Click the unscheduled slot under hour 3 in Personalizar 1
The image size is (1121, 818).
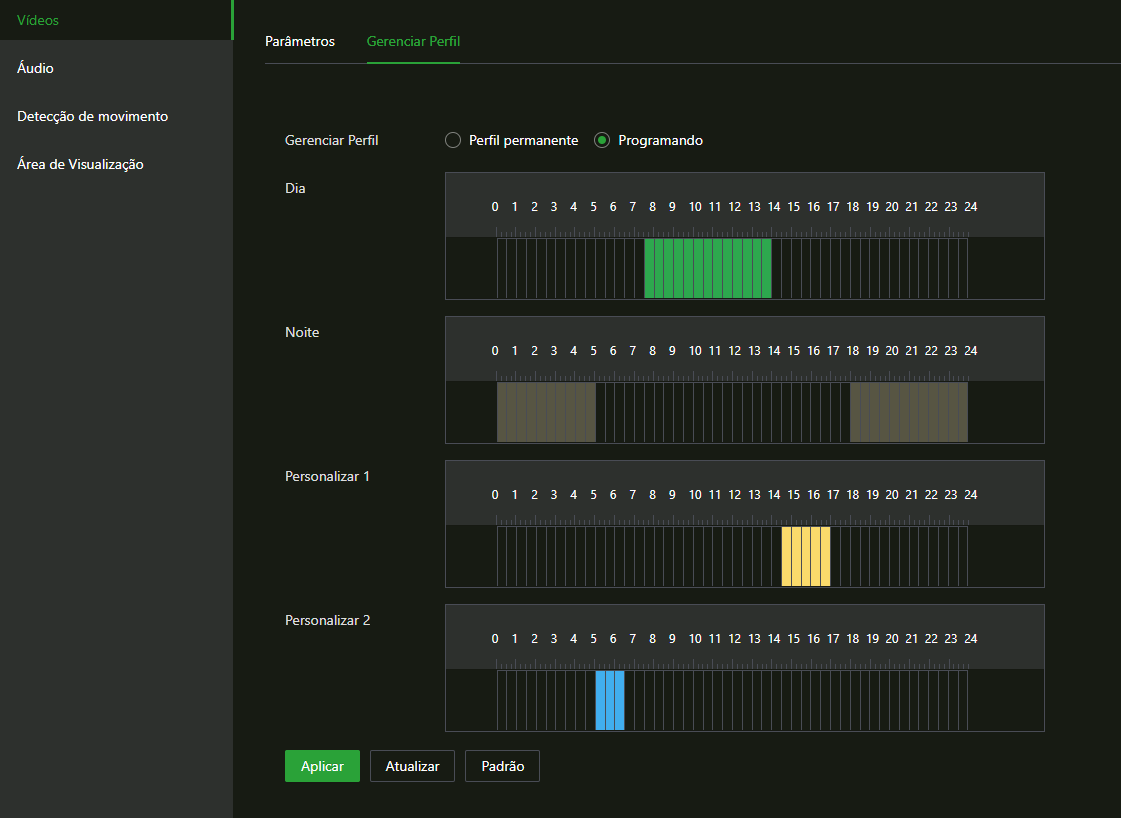560,556
